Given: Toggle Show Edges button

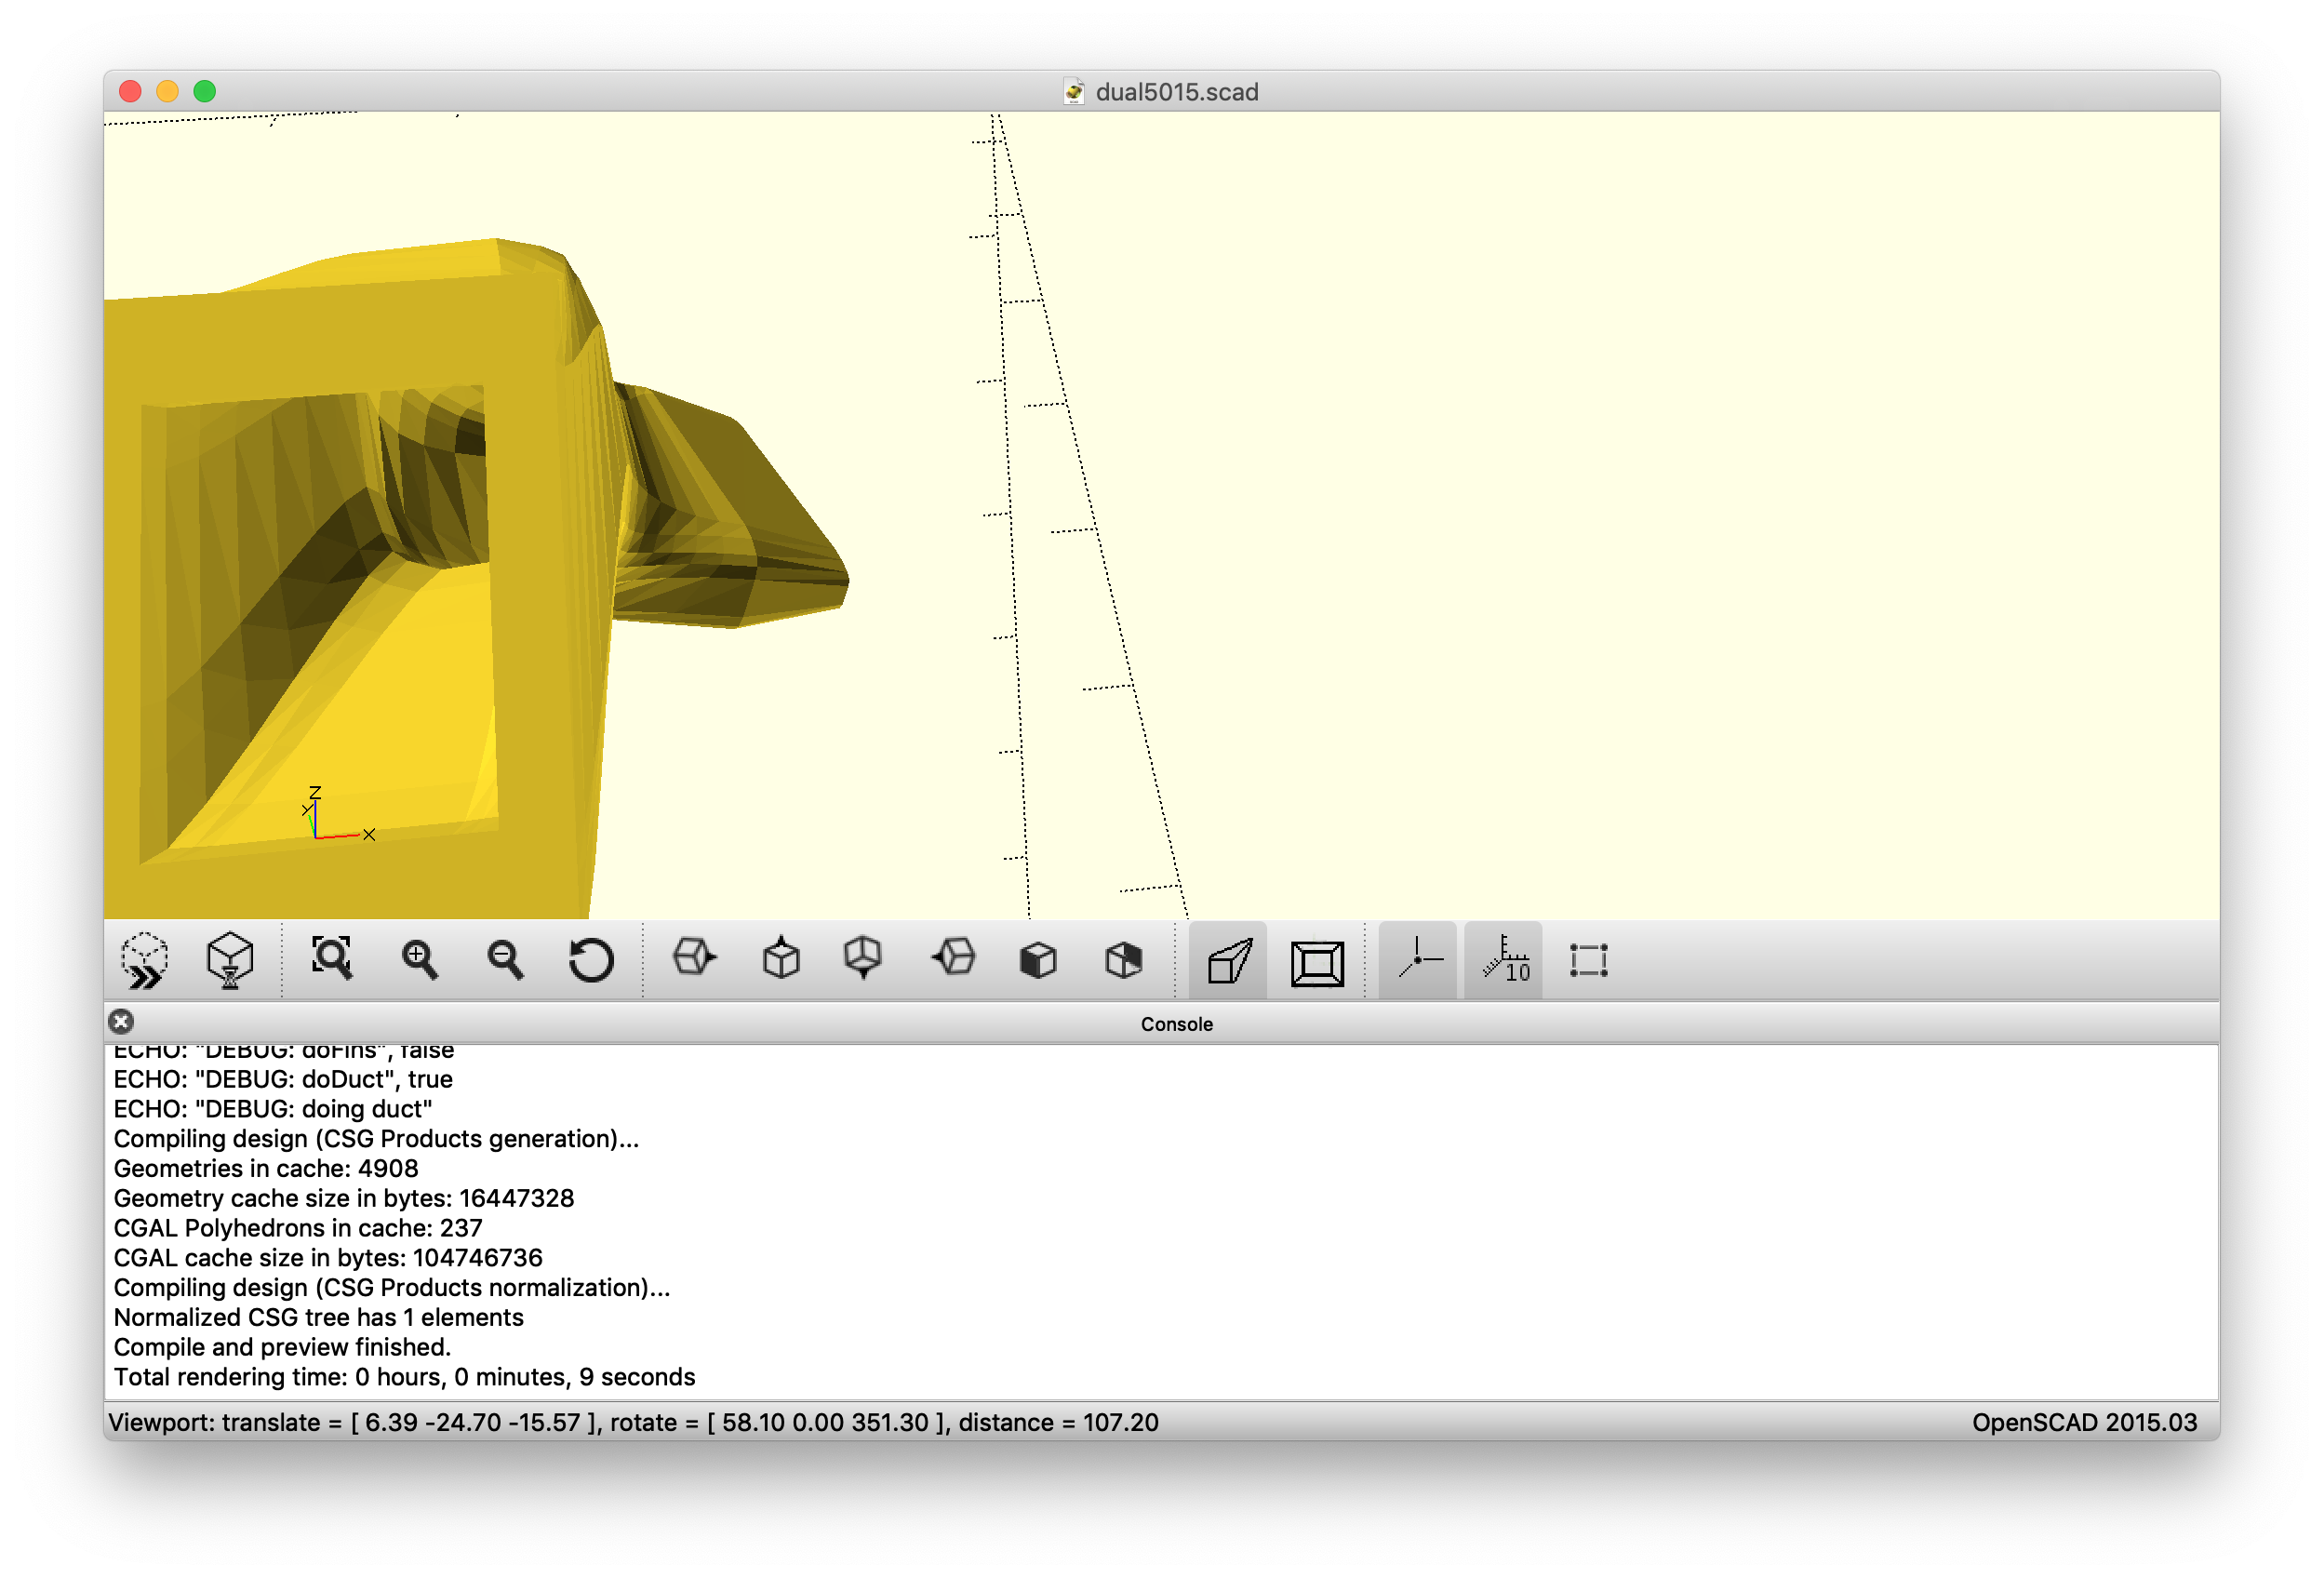Looking at the screenshot, I should click(x=1588, y=960).
